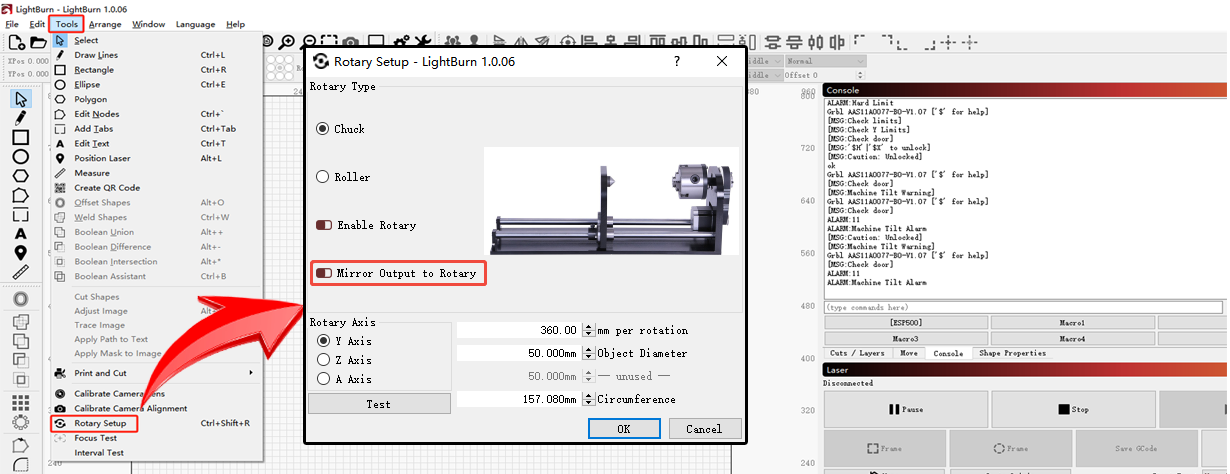Click the Pause button in Laser panel
The height and width of the screenshot is (474, 1230).
click(906, 409)
